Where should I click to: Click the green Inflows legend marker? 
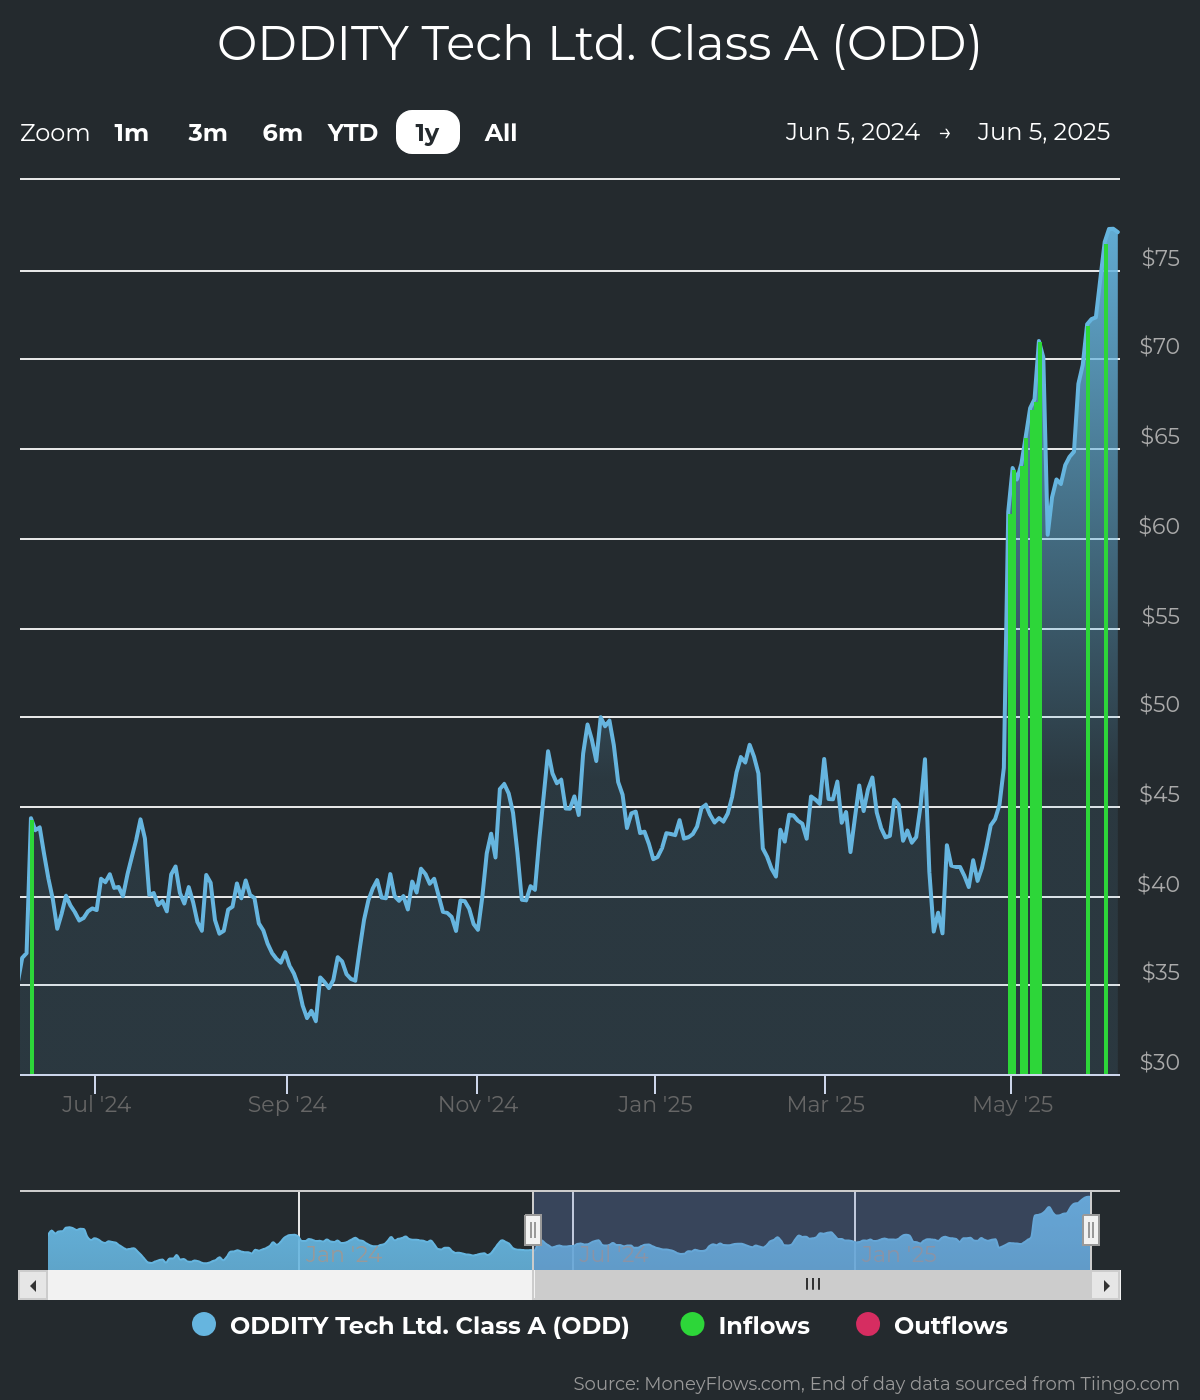point(692,1324)
